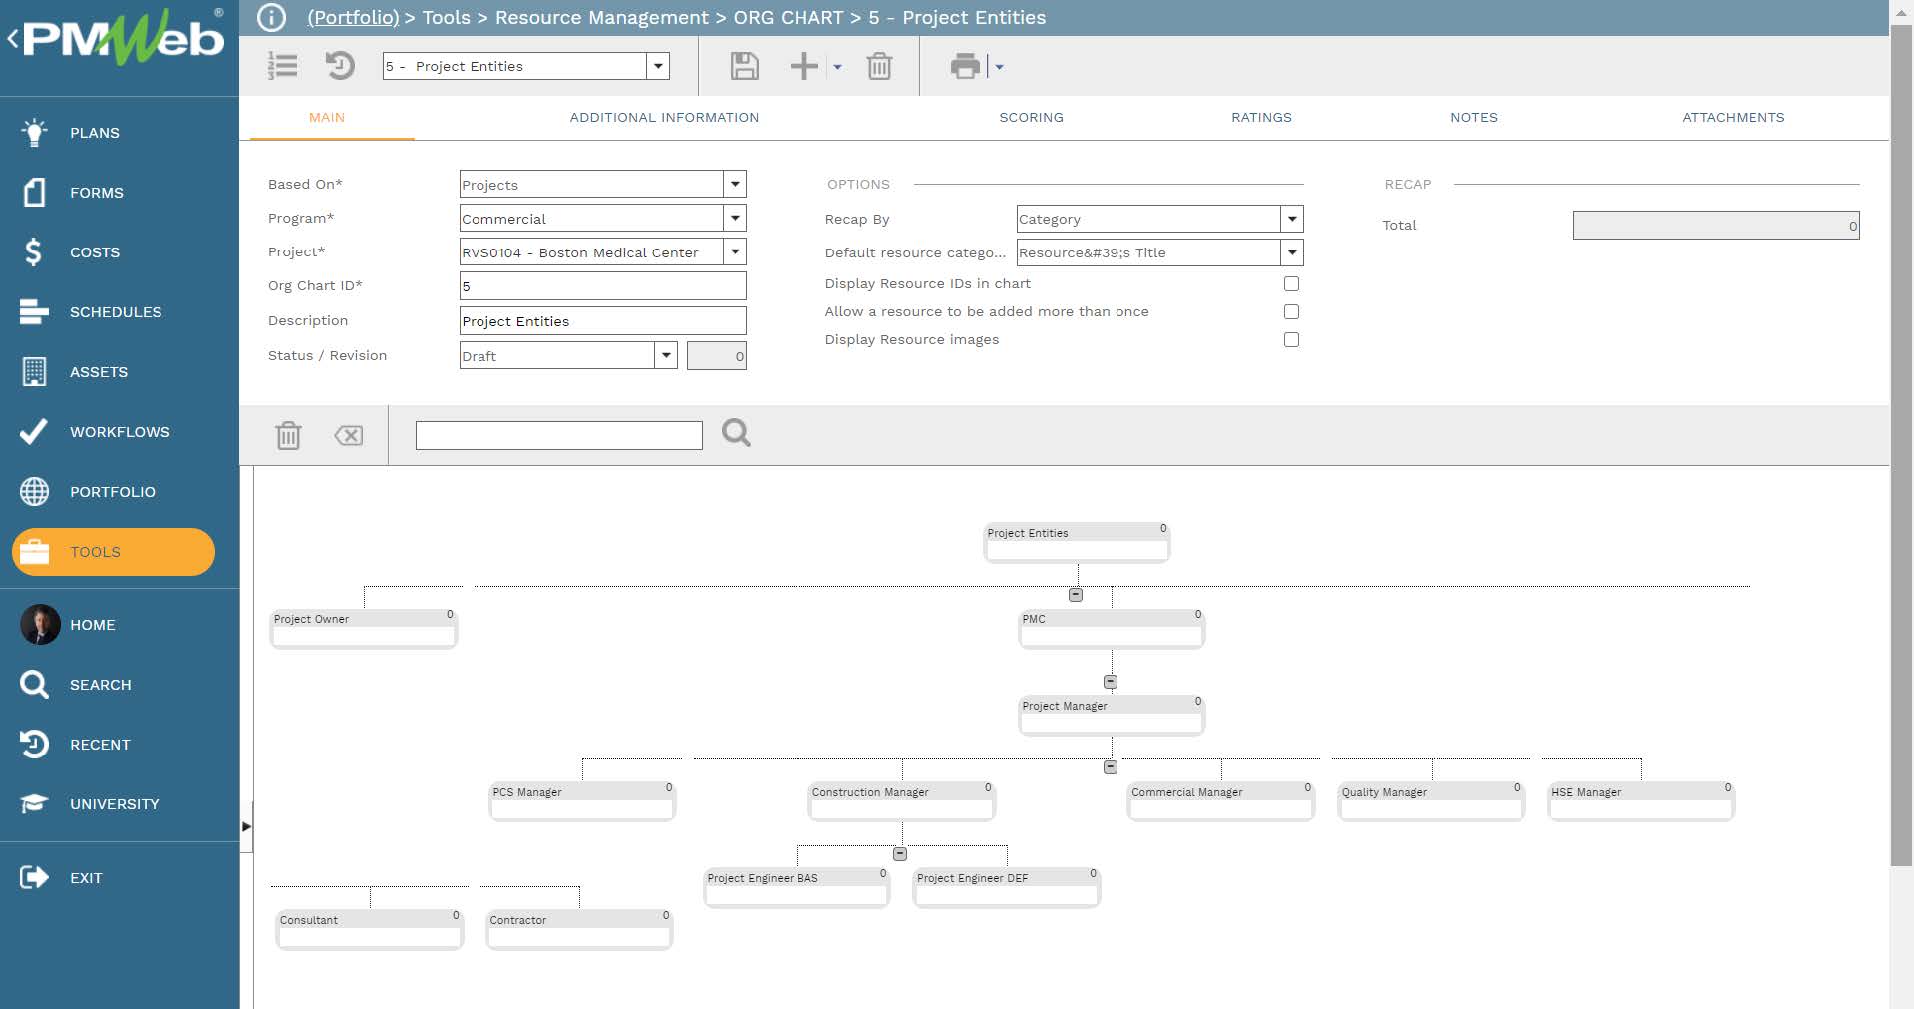Open the Program dropdown
The image size is (1914, 1009).
pos(735,218)
